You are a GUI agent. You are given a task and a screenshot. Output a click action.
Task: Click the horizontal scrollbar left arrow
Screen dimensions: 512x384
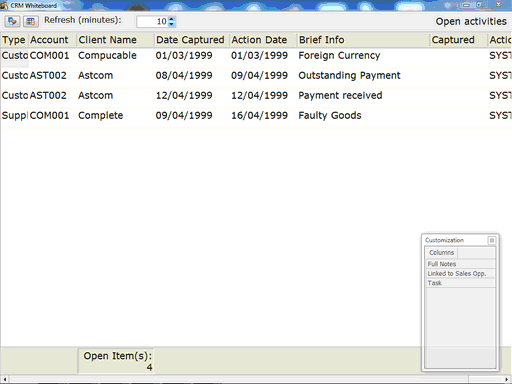coord(5,379)
